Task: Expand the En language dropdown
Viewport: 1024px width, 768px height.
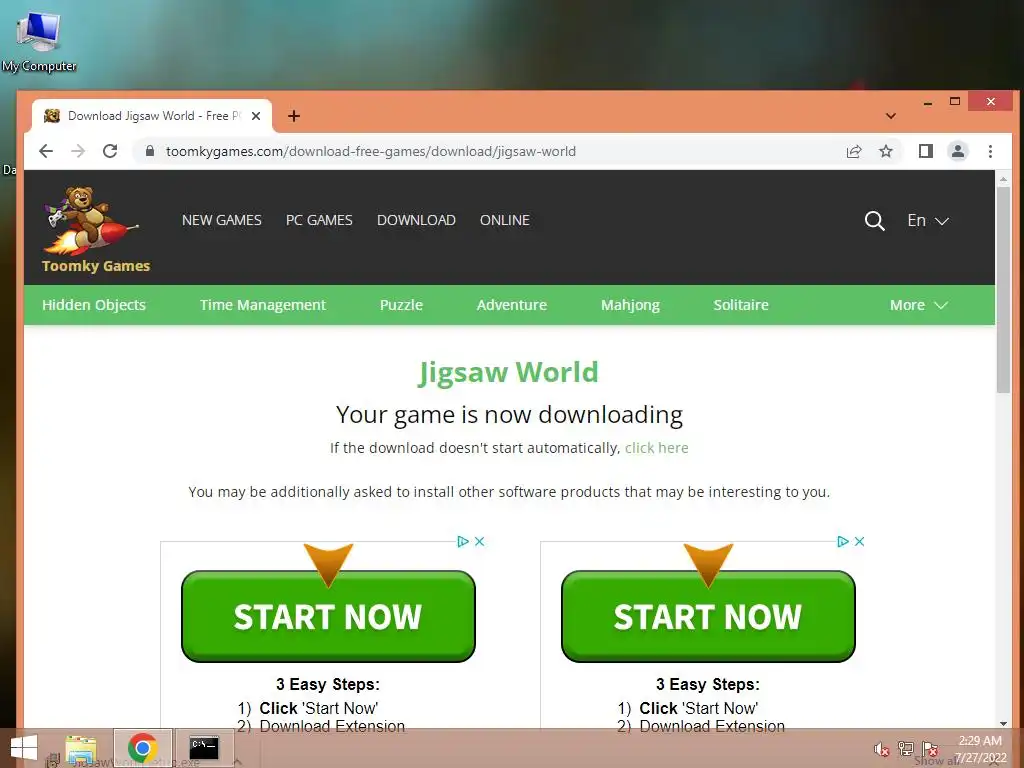Action: tap(927, 221)
